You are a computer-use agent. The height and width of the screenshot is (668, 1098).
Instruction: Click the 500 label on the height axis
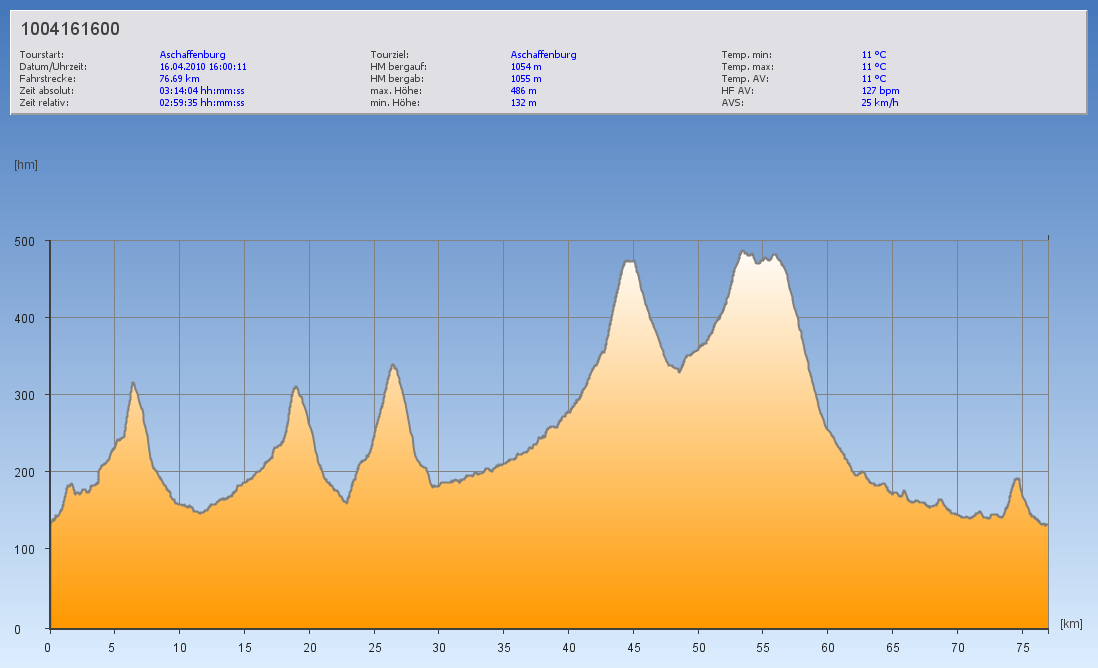pos(24,241)
